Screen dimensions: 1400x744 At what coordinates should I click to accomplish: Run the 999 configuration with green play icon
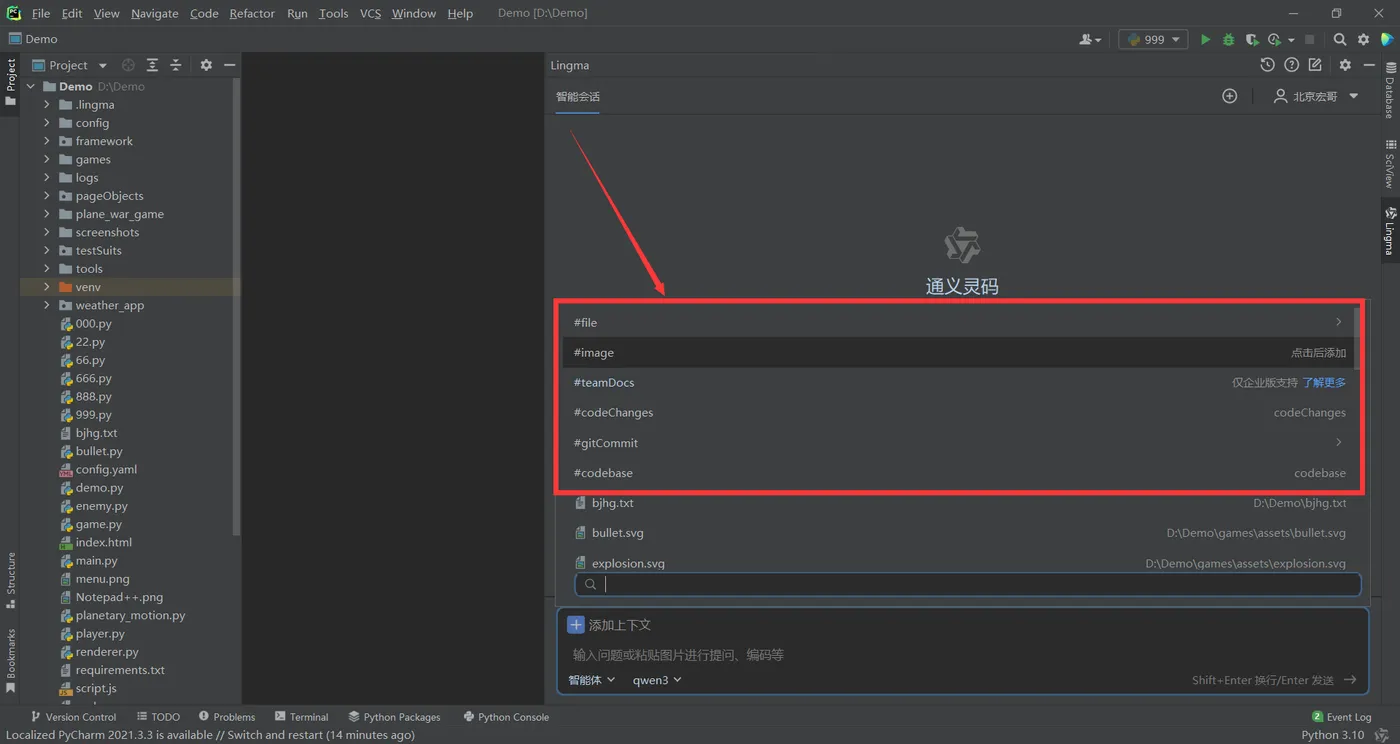1205,39
